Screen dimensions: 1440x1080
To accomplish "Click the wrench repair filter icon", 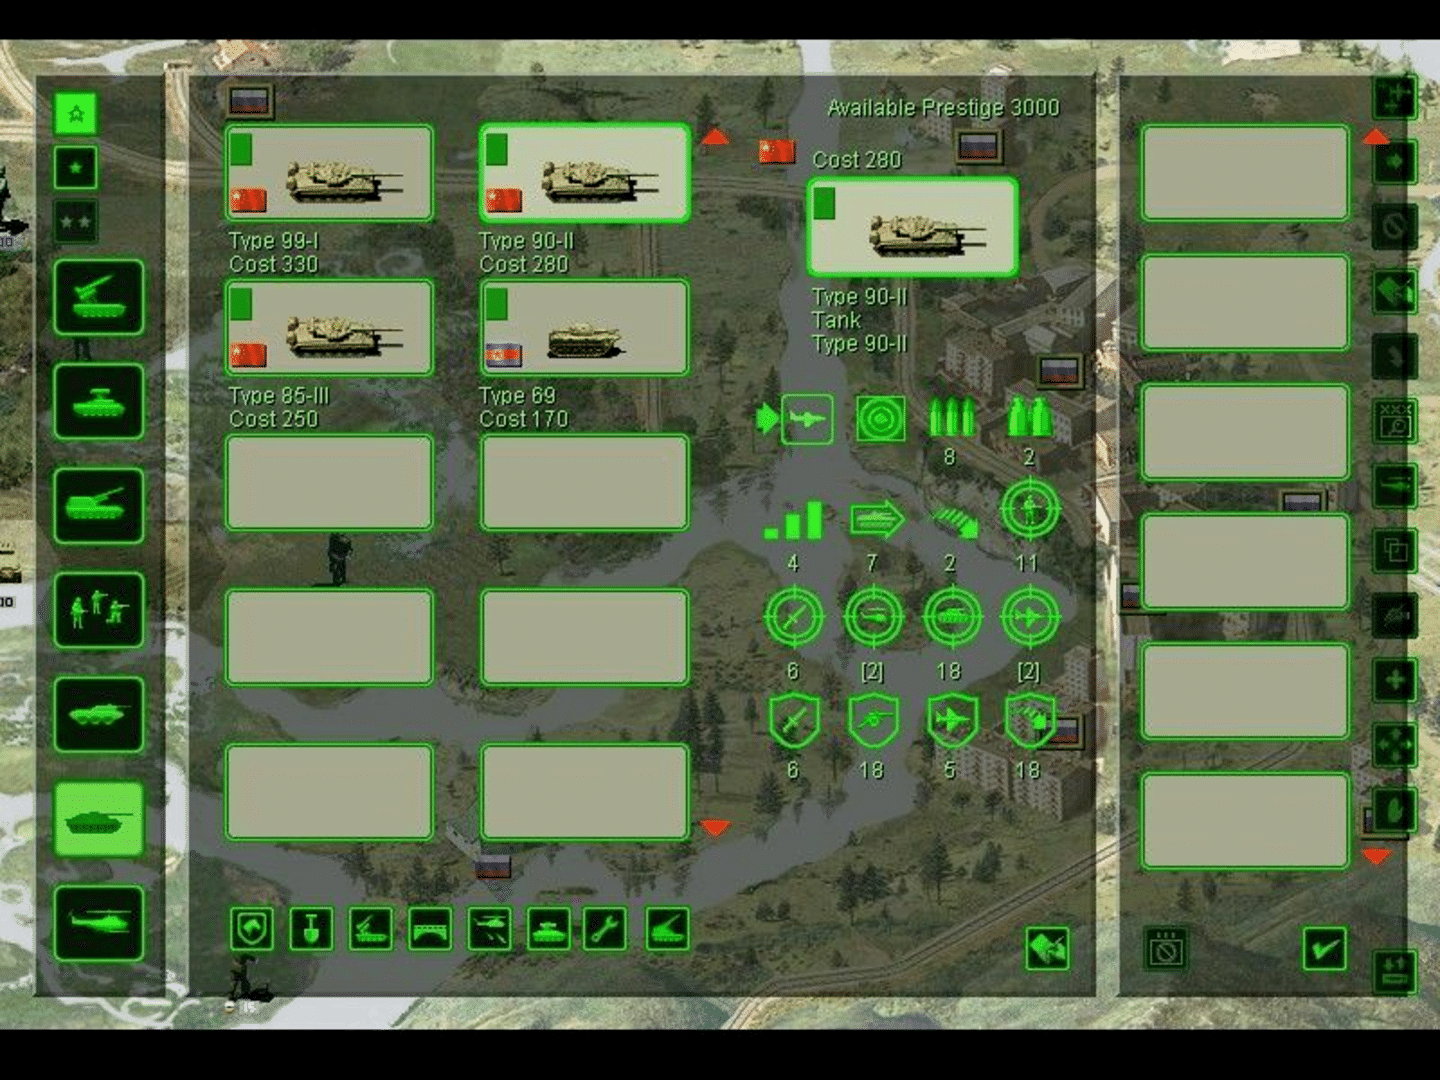I will 606,929.
